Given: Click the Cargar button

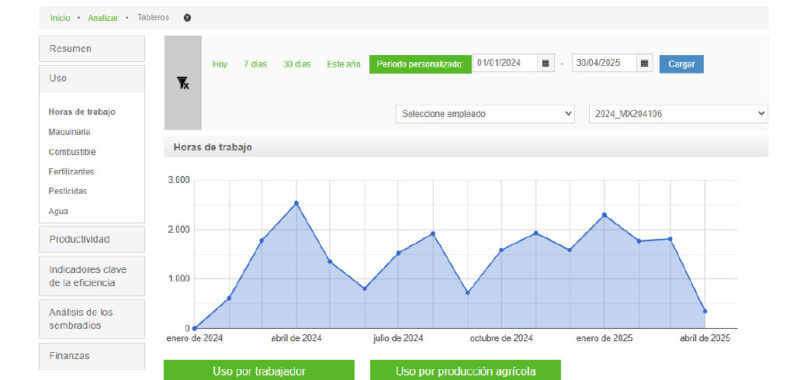Looking at the screenshot, I should [x=681, y=64].
